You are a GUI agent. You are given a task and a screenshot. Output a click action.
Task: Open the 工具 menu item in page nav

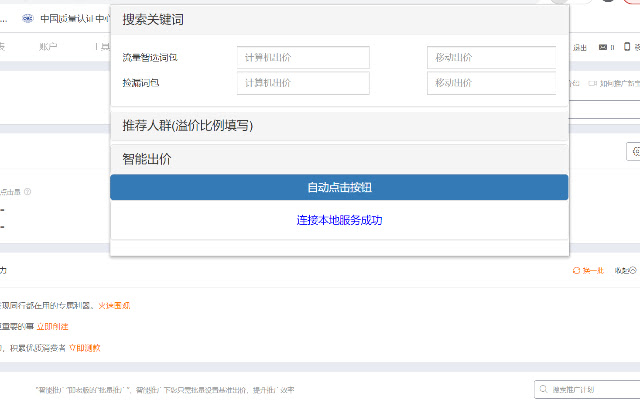[103, 47]
